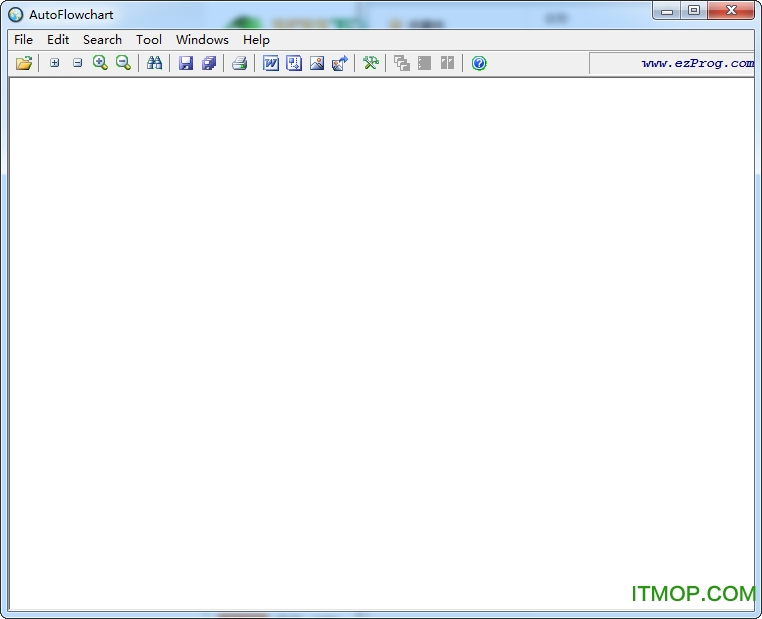
Task: Collapse all nodes with minus icon
Action: coord(77,63)
